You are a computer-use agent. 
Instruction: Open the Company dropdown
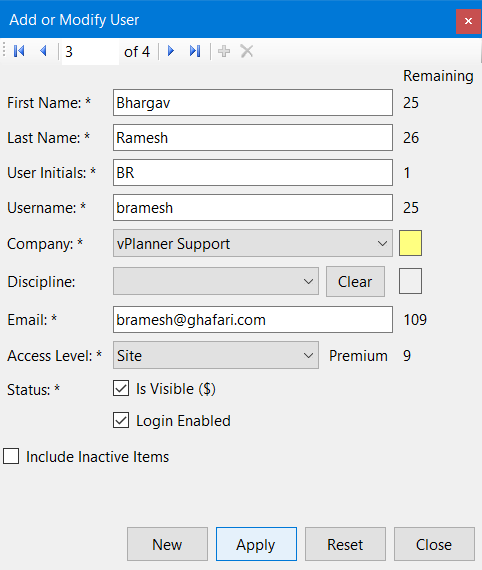(253, 243)
